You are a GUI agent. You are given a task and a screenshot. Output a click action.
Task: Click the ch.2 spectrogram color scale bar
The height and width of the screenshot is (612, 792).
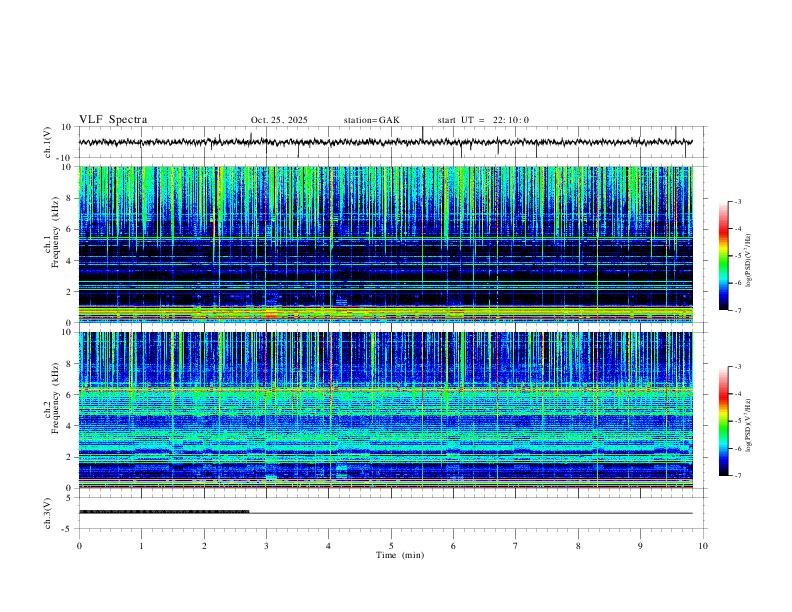coord(723,421)
